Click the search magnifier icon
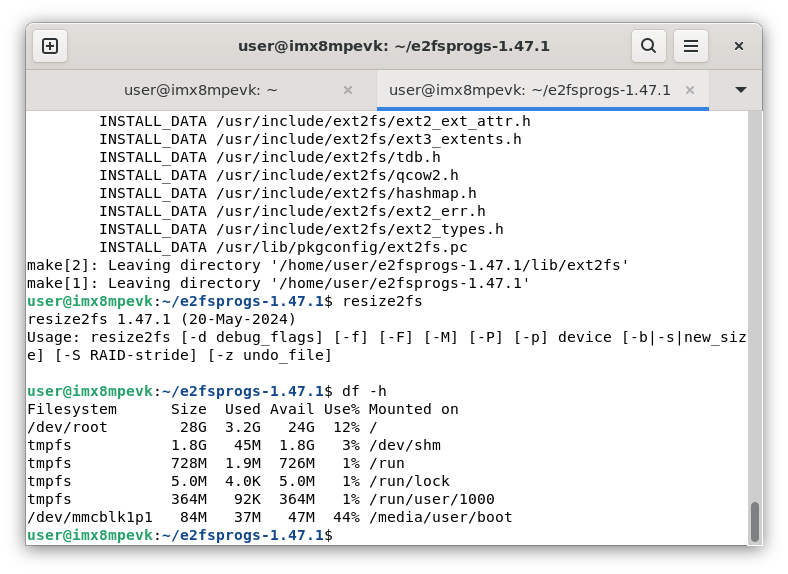 point(648,46)
